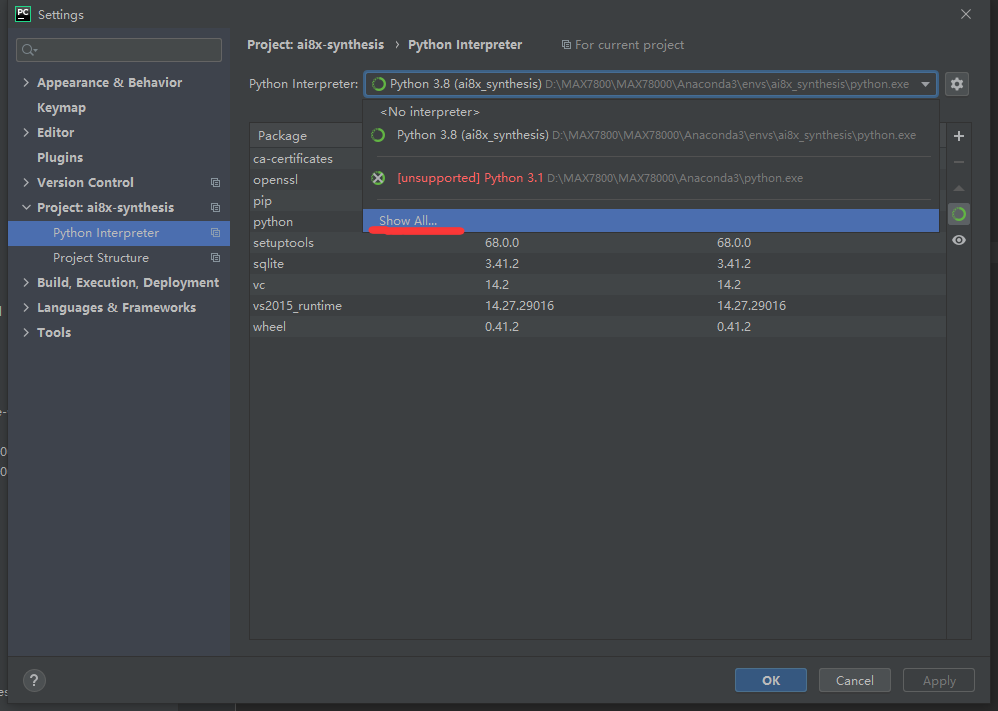The width and height of the screenshot is (998, 711).
Task: Click the Cancel button
Action: coord(855,680)
